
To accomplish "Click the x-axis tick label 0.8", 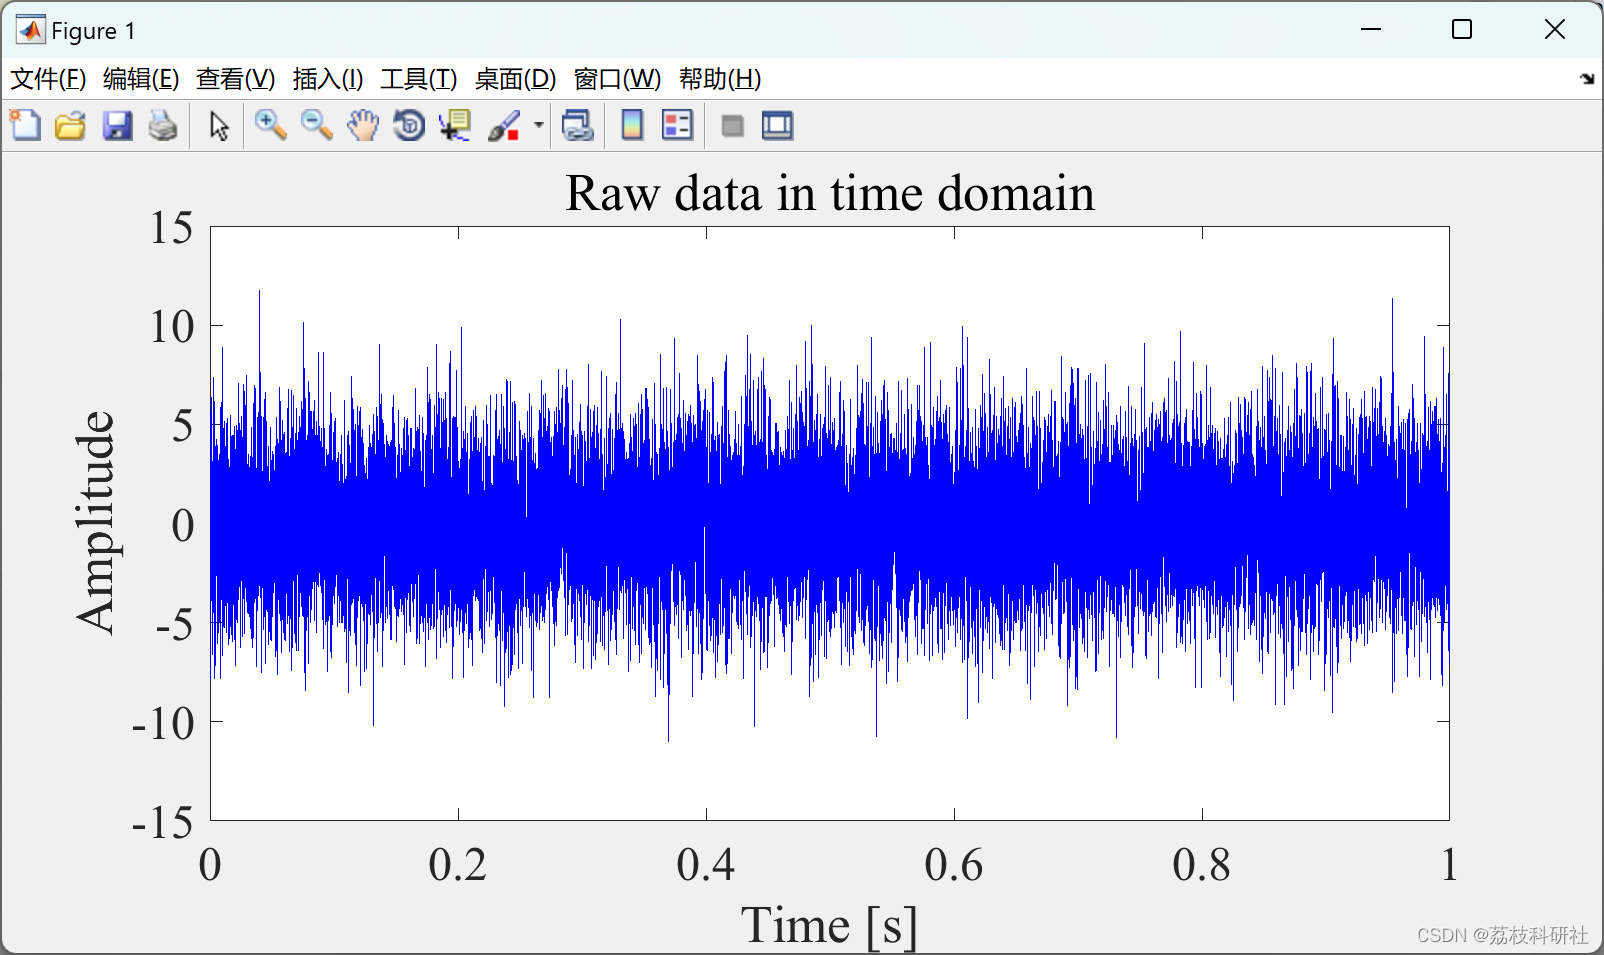I will [1202, 865].
